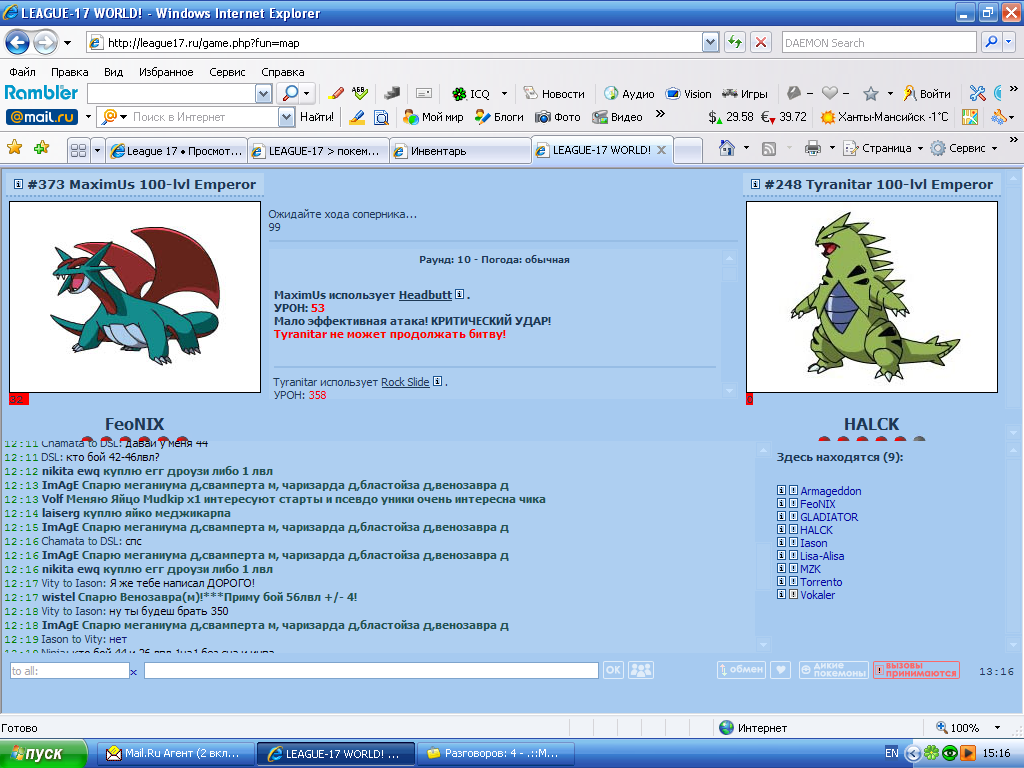Open Блоги on the Mail.ru toolbar
The width and height of the screenshot is (1024, 768).
(x=500, y=117)
